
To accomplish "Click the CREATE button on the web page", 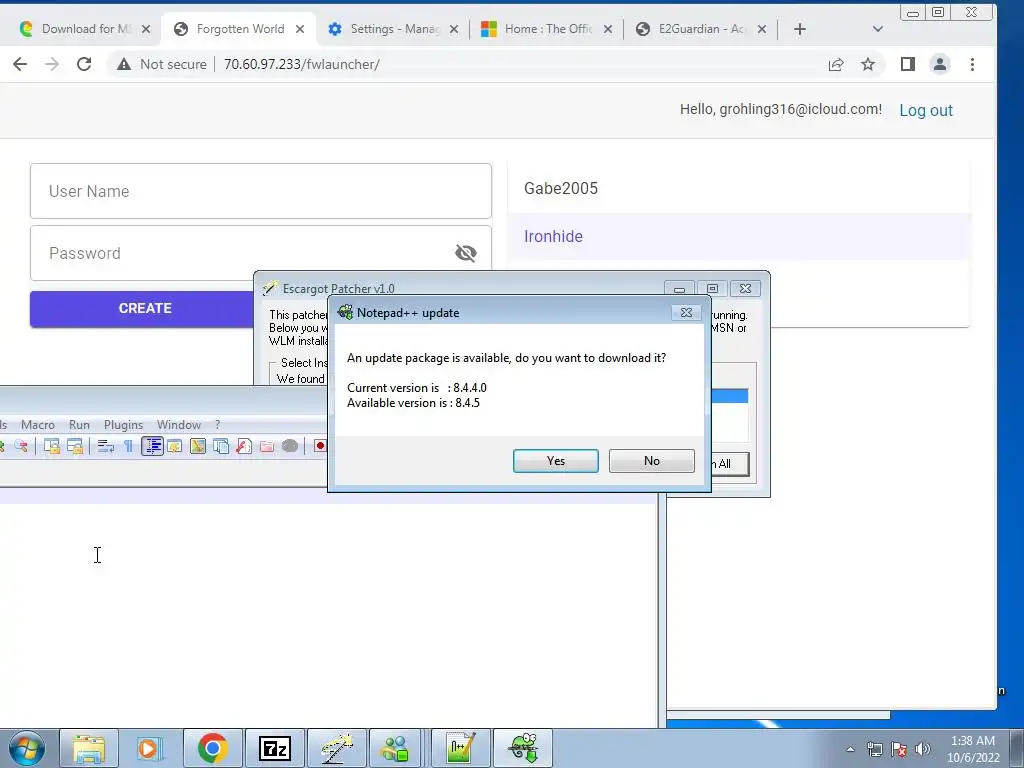I will [x=145, y=308].
